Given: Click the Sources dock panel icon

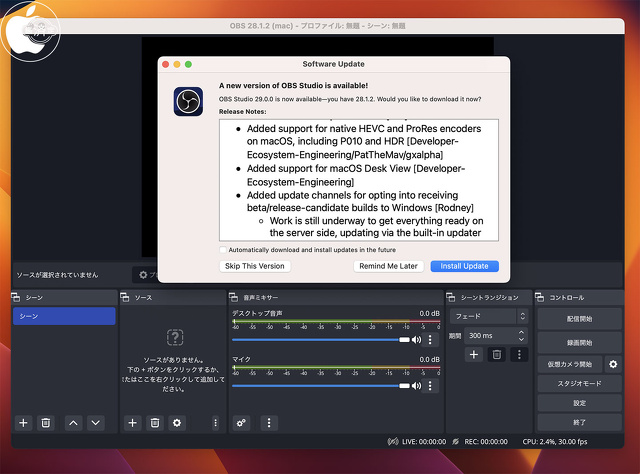Looking at the screenshot, I should (125, 297).
